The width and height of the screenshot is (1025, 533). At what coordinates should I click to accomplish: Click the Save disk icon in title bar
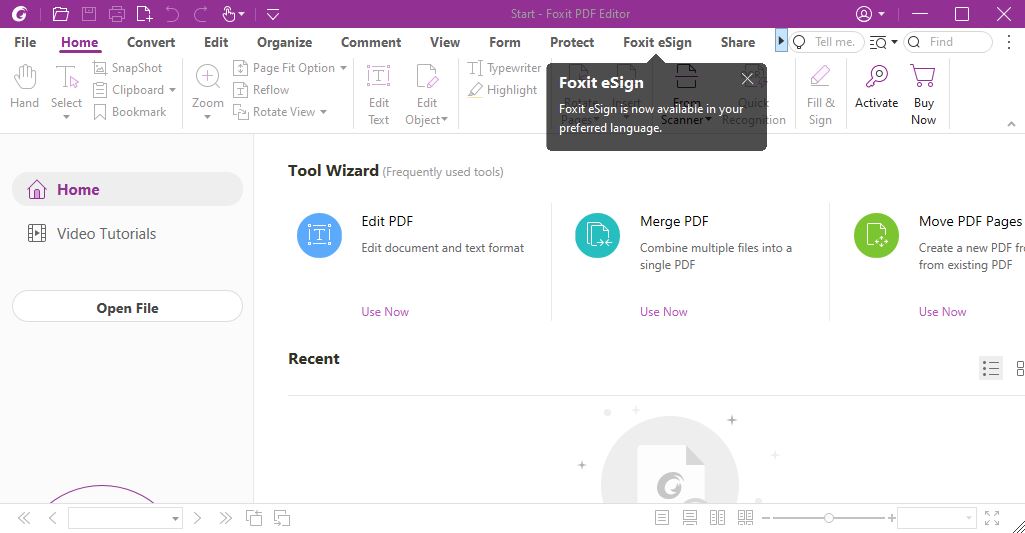pyautogui.click(x=89, y=14)
